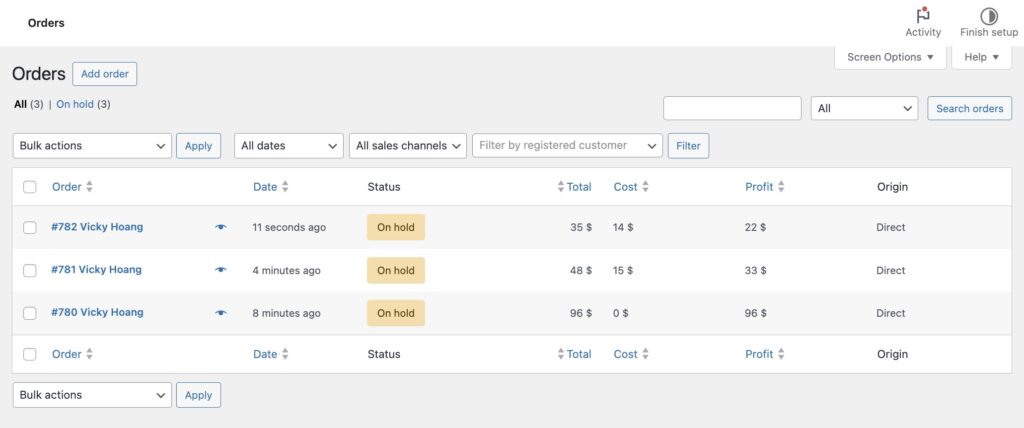Select order #780 checkbox

pos(30,313)
